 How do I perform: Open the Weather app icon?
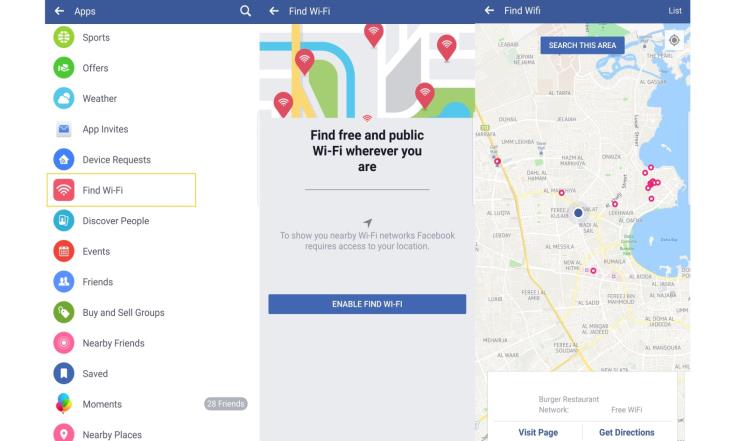pyautogui.click(x=64, y=99)
